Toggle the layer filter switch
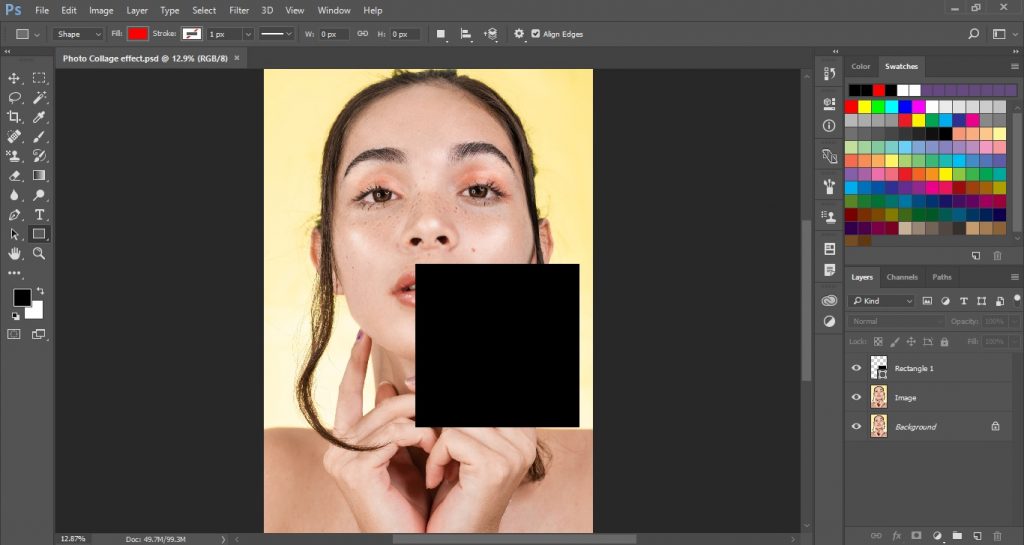The image size is (1024, 545). coord(1018,300)
